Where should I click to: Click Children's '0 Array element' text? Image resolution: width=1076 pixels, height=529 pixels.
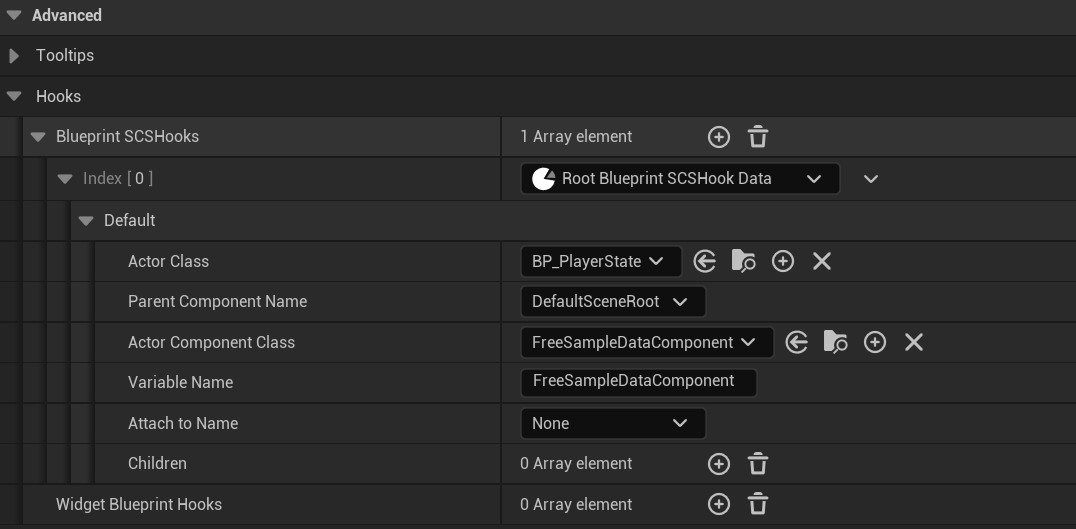point(576,464)
